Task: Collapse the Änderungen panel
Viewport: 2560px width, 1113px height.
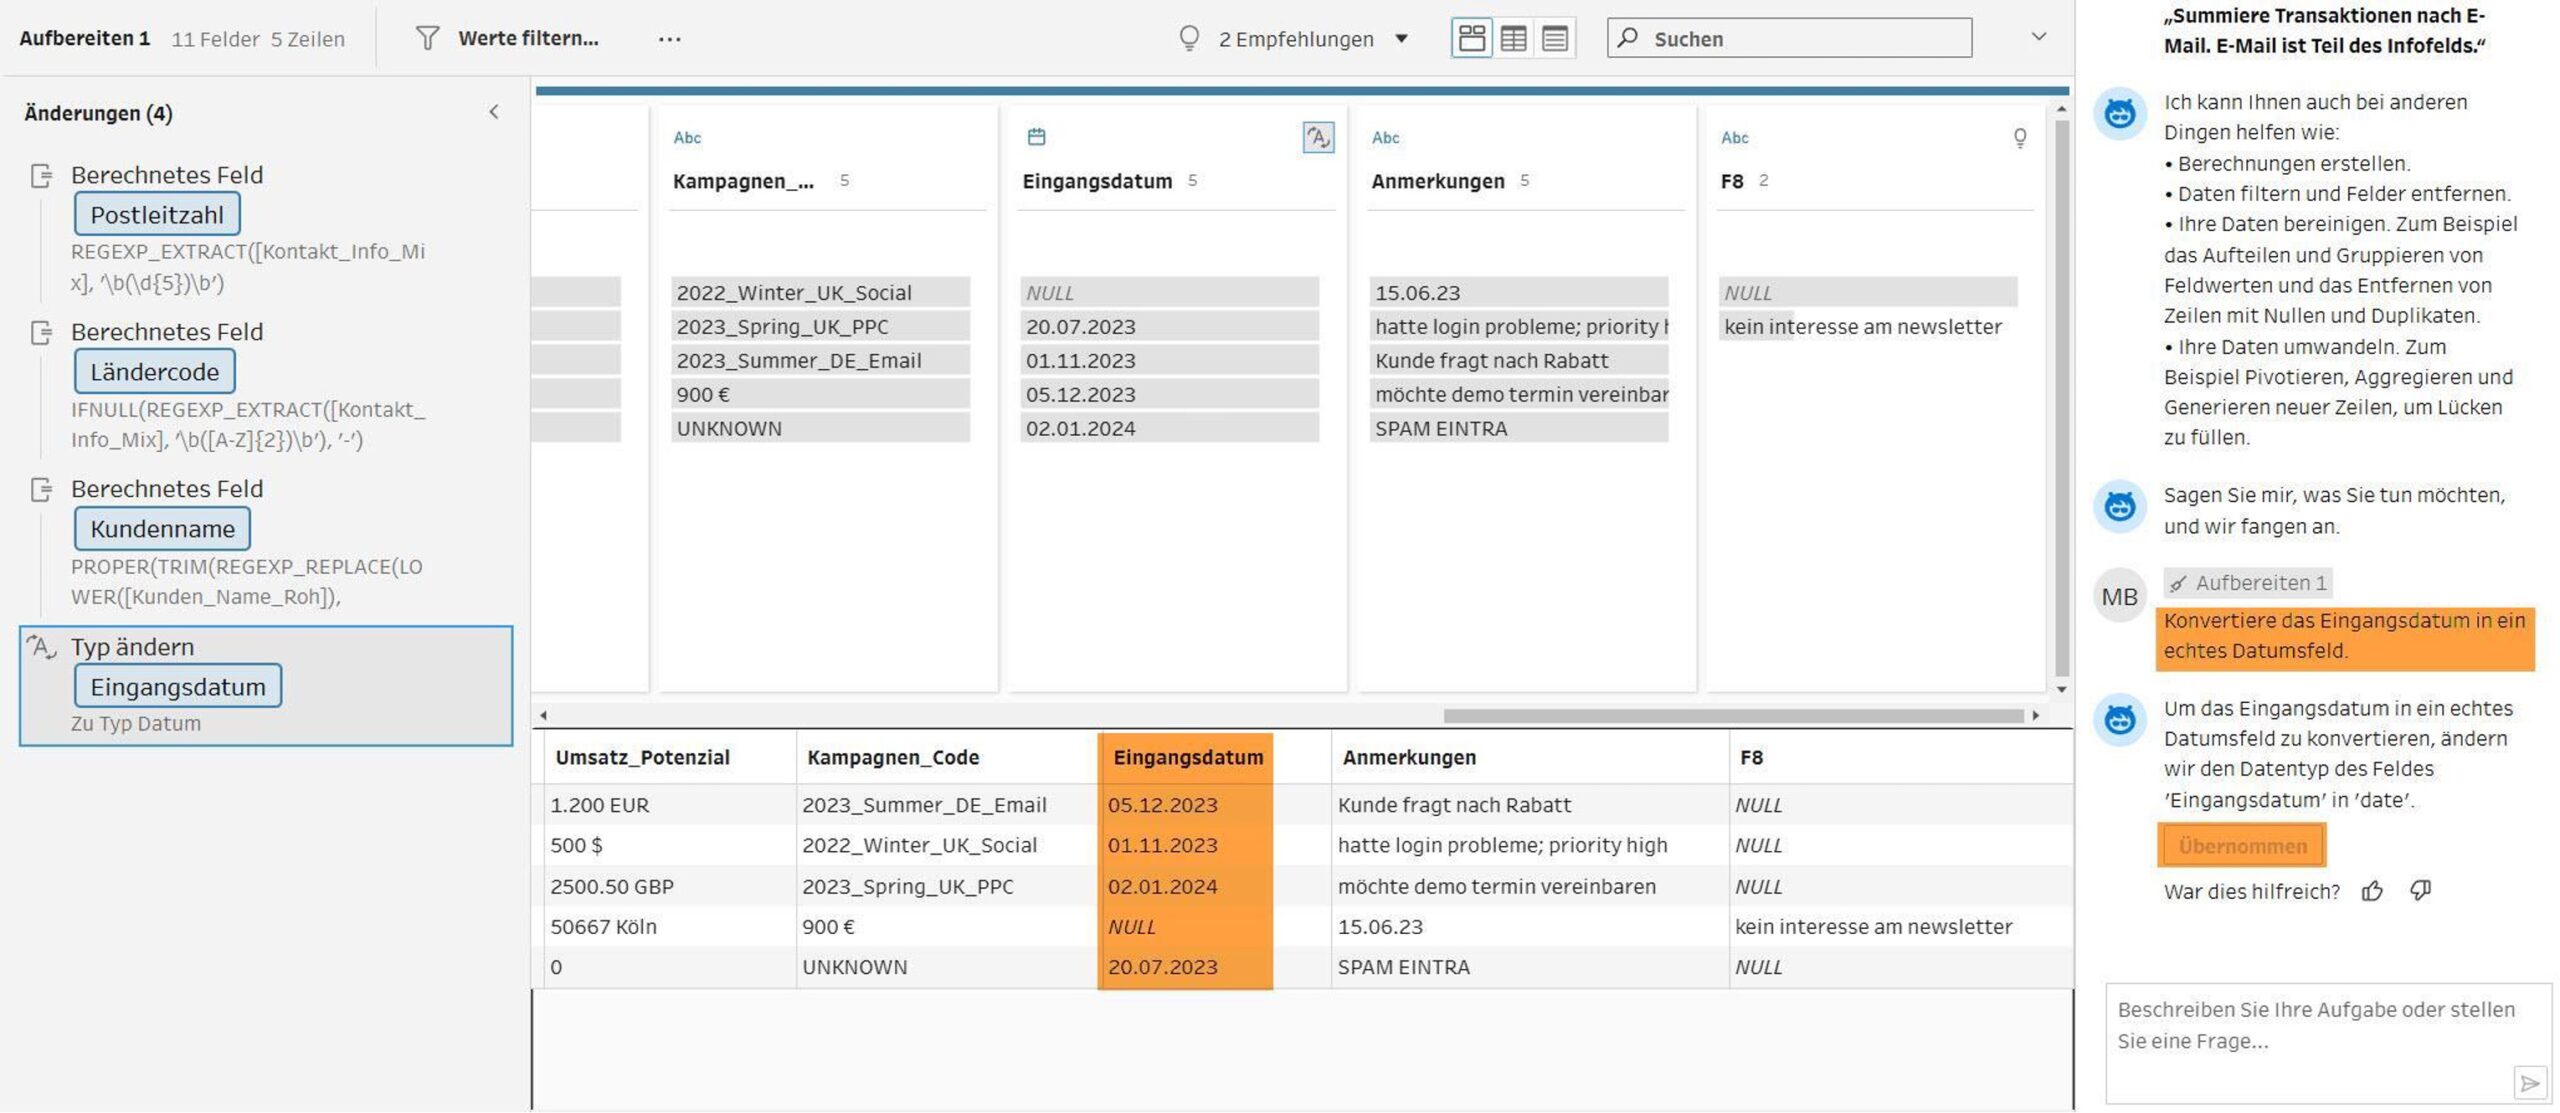Action: pos(493,112)
